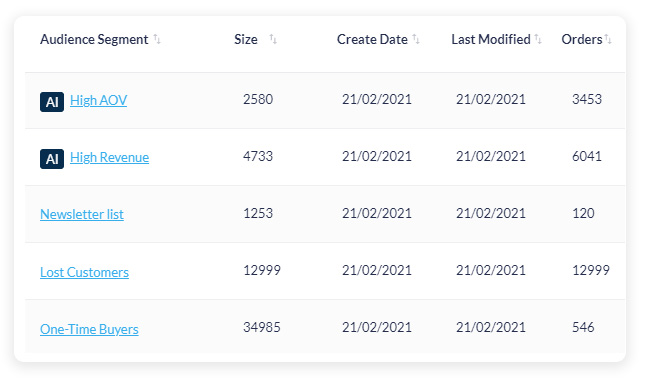Click the Size column sort arrows
Screen dimensions: 650x380
click(273, 39)
